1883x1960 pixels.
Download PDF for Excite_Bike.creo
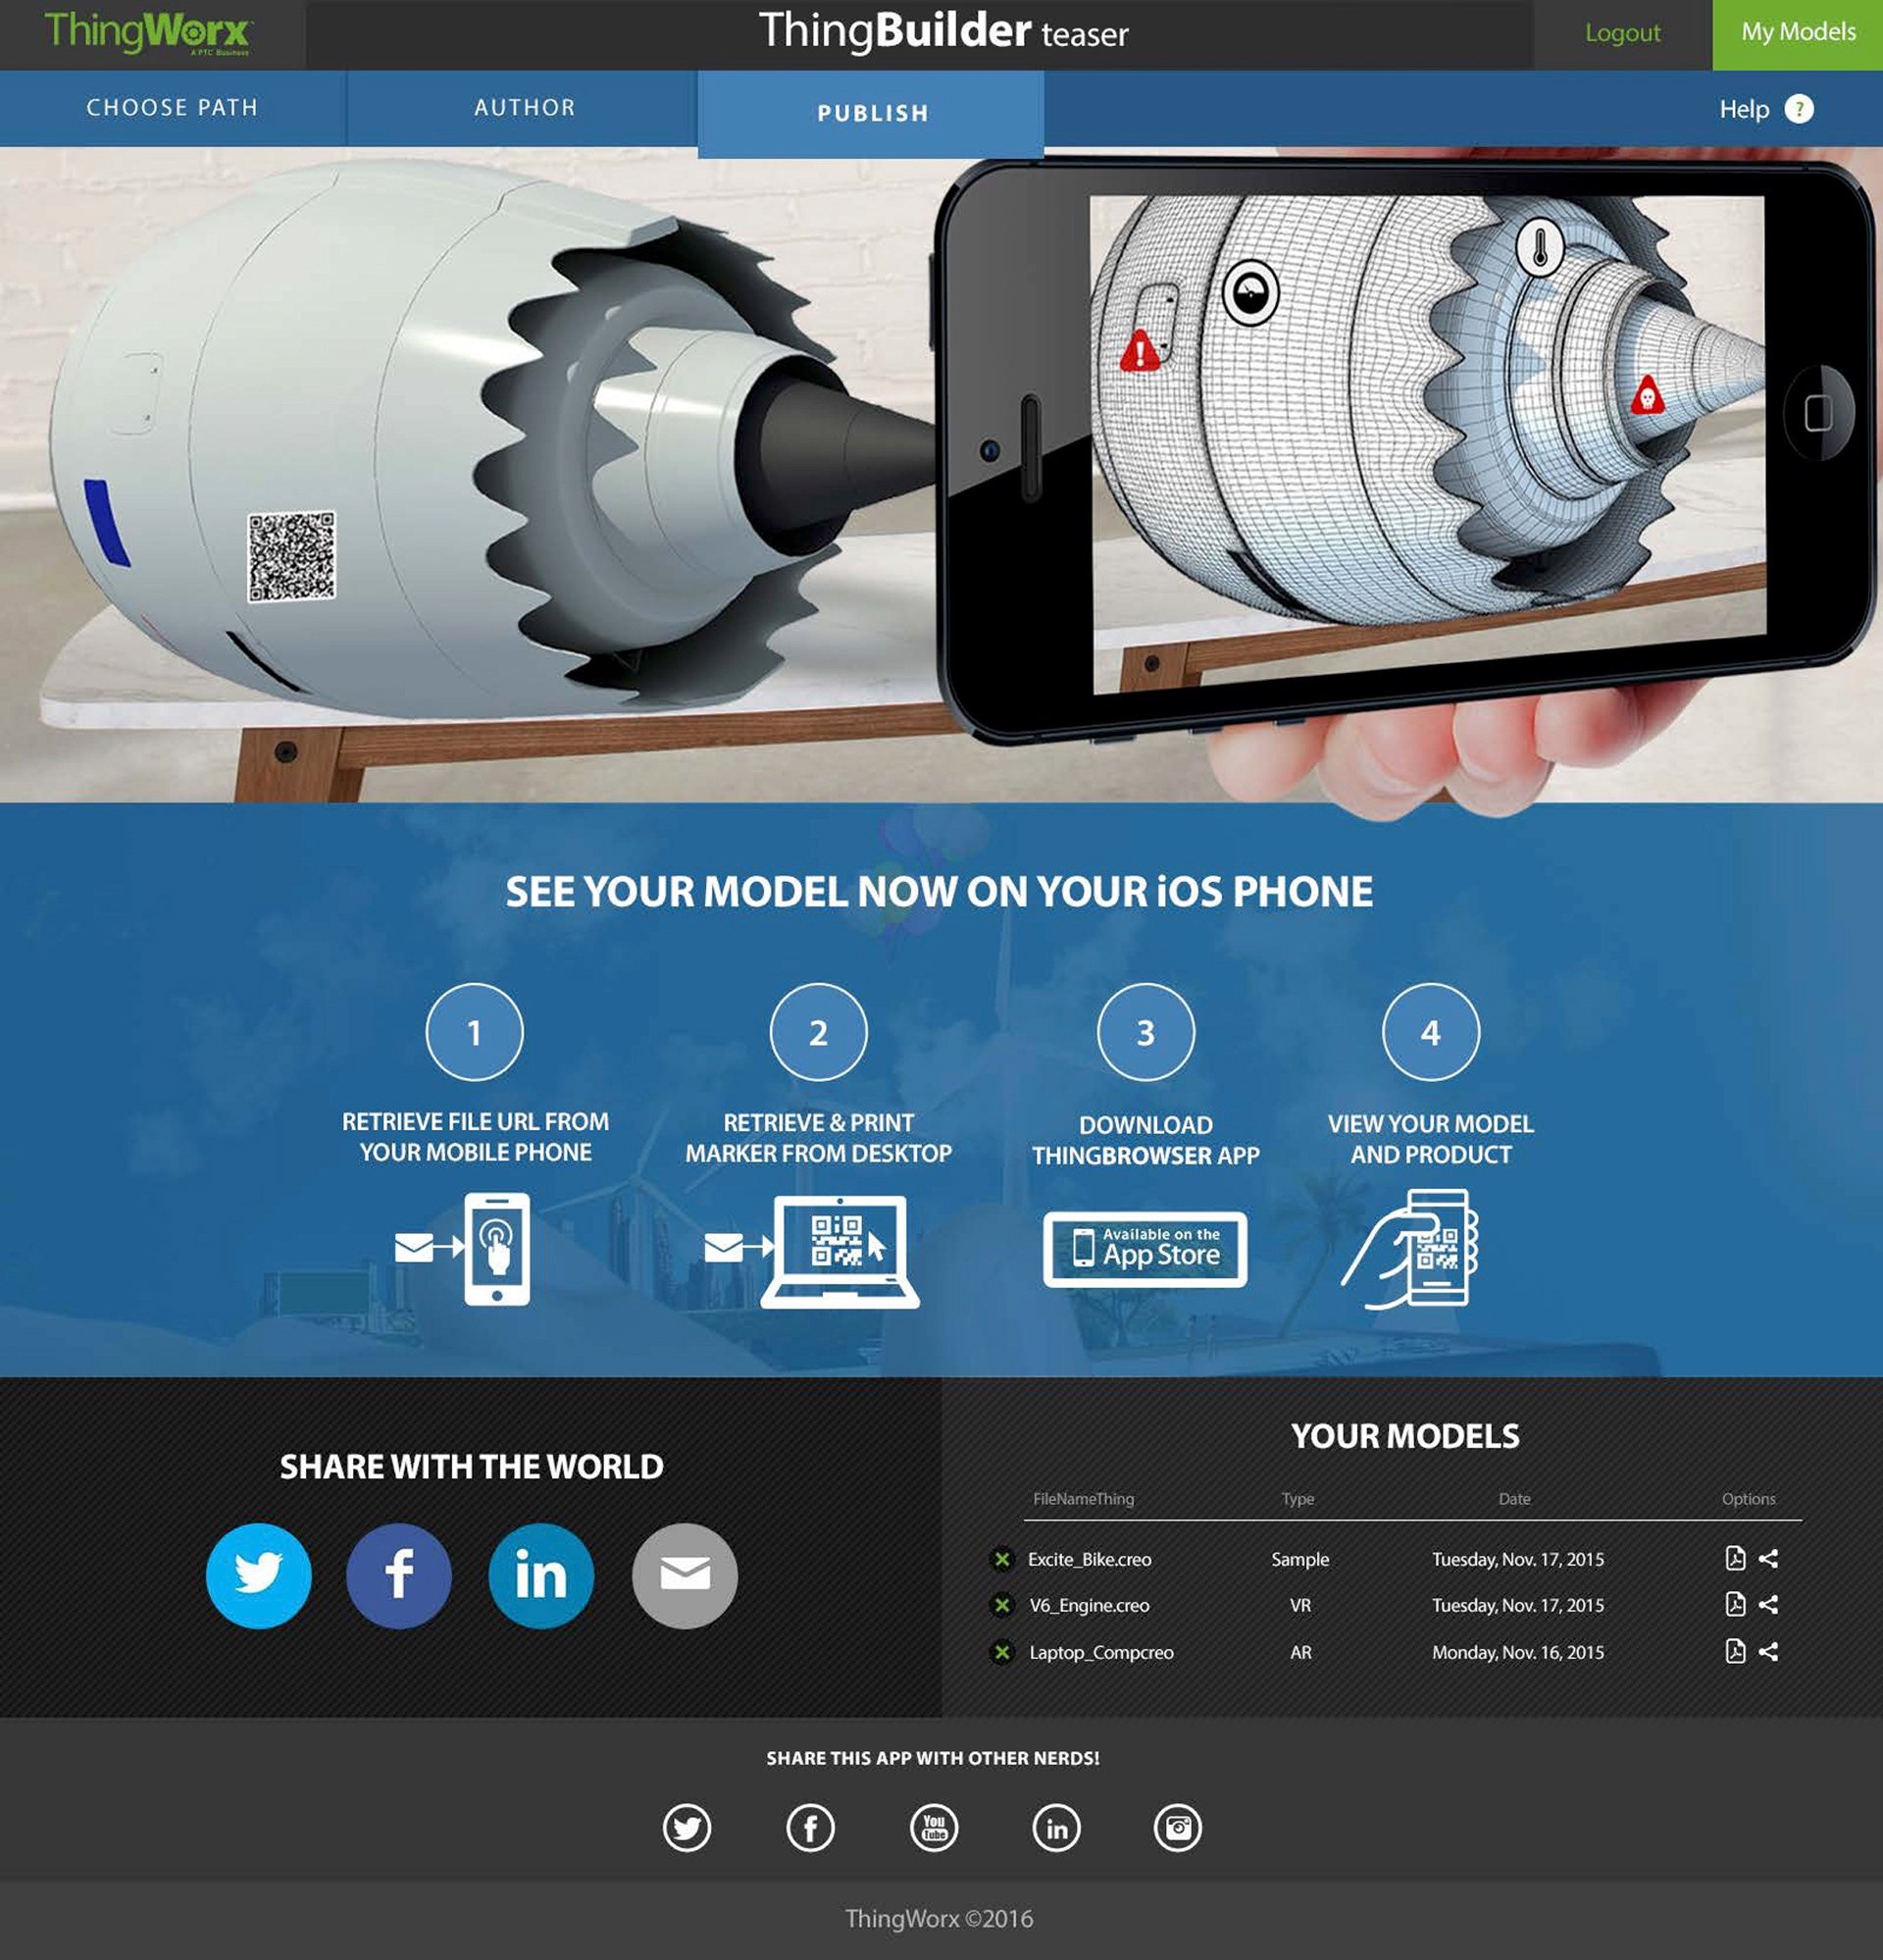click(1735, 1558)
